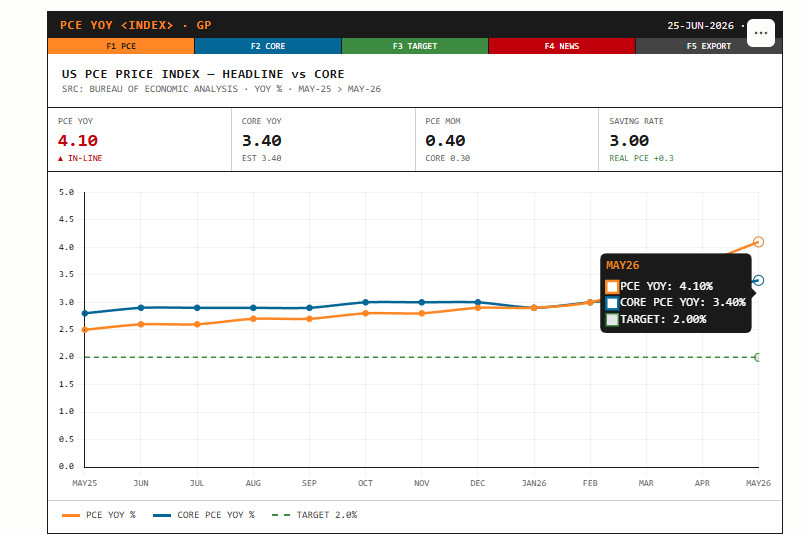
Task: Select the F1 PCE tab
Action: click(121, 46)
